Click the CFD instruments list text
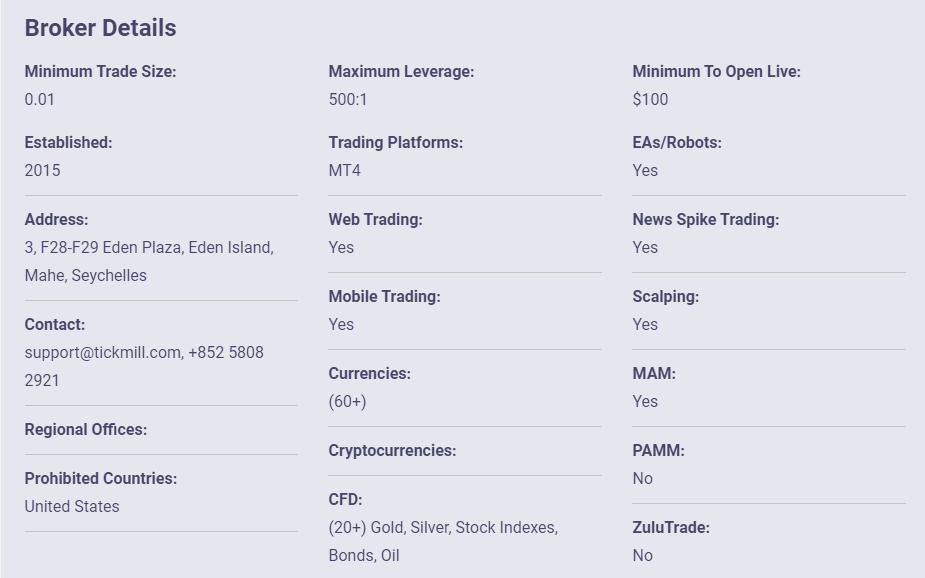The height and width of the screenshot is (578, 925). (443, 541)
